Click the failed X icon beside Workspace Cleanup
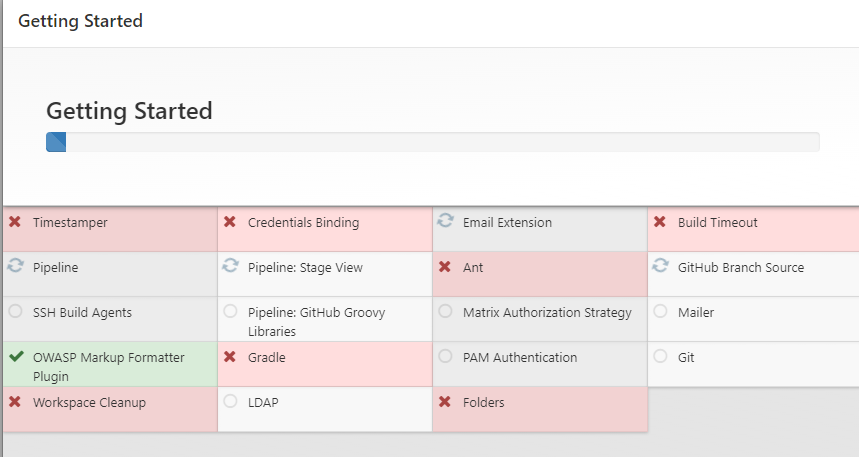 (x=15, y=401)
